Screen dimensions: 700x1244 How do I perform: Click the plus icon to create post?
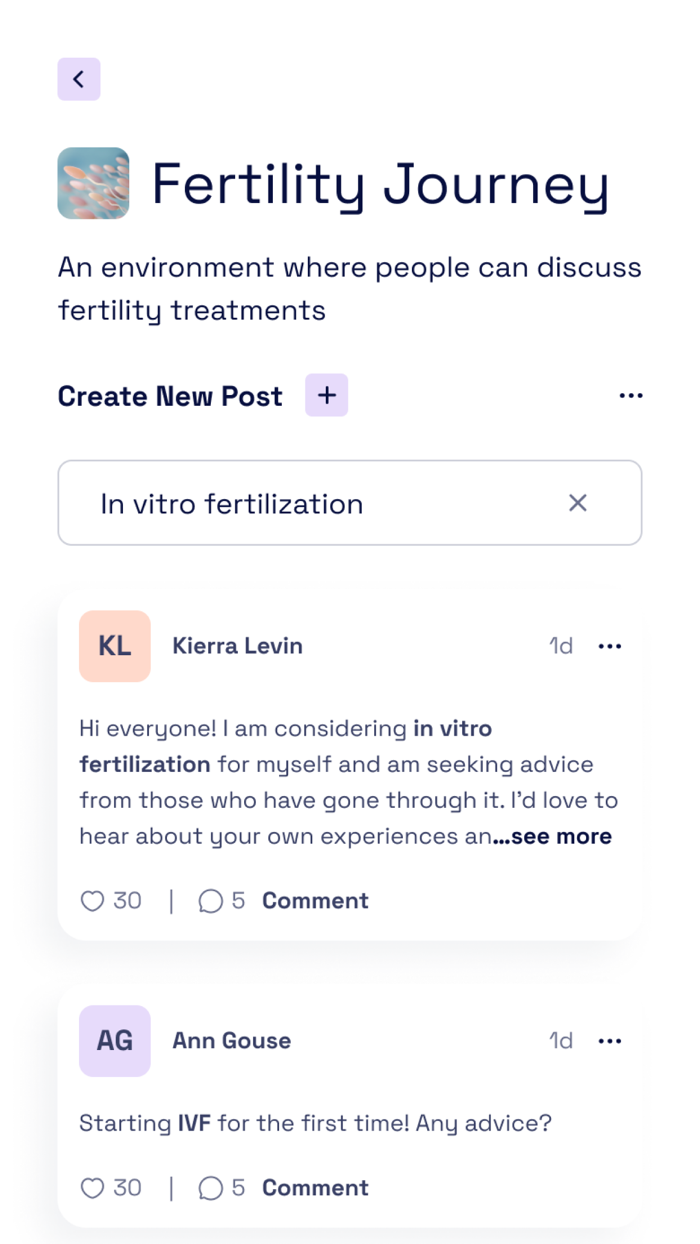coord(326,396)
